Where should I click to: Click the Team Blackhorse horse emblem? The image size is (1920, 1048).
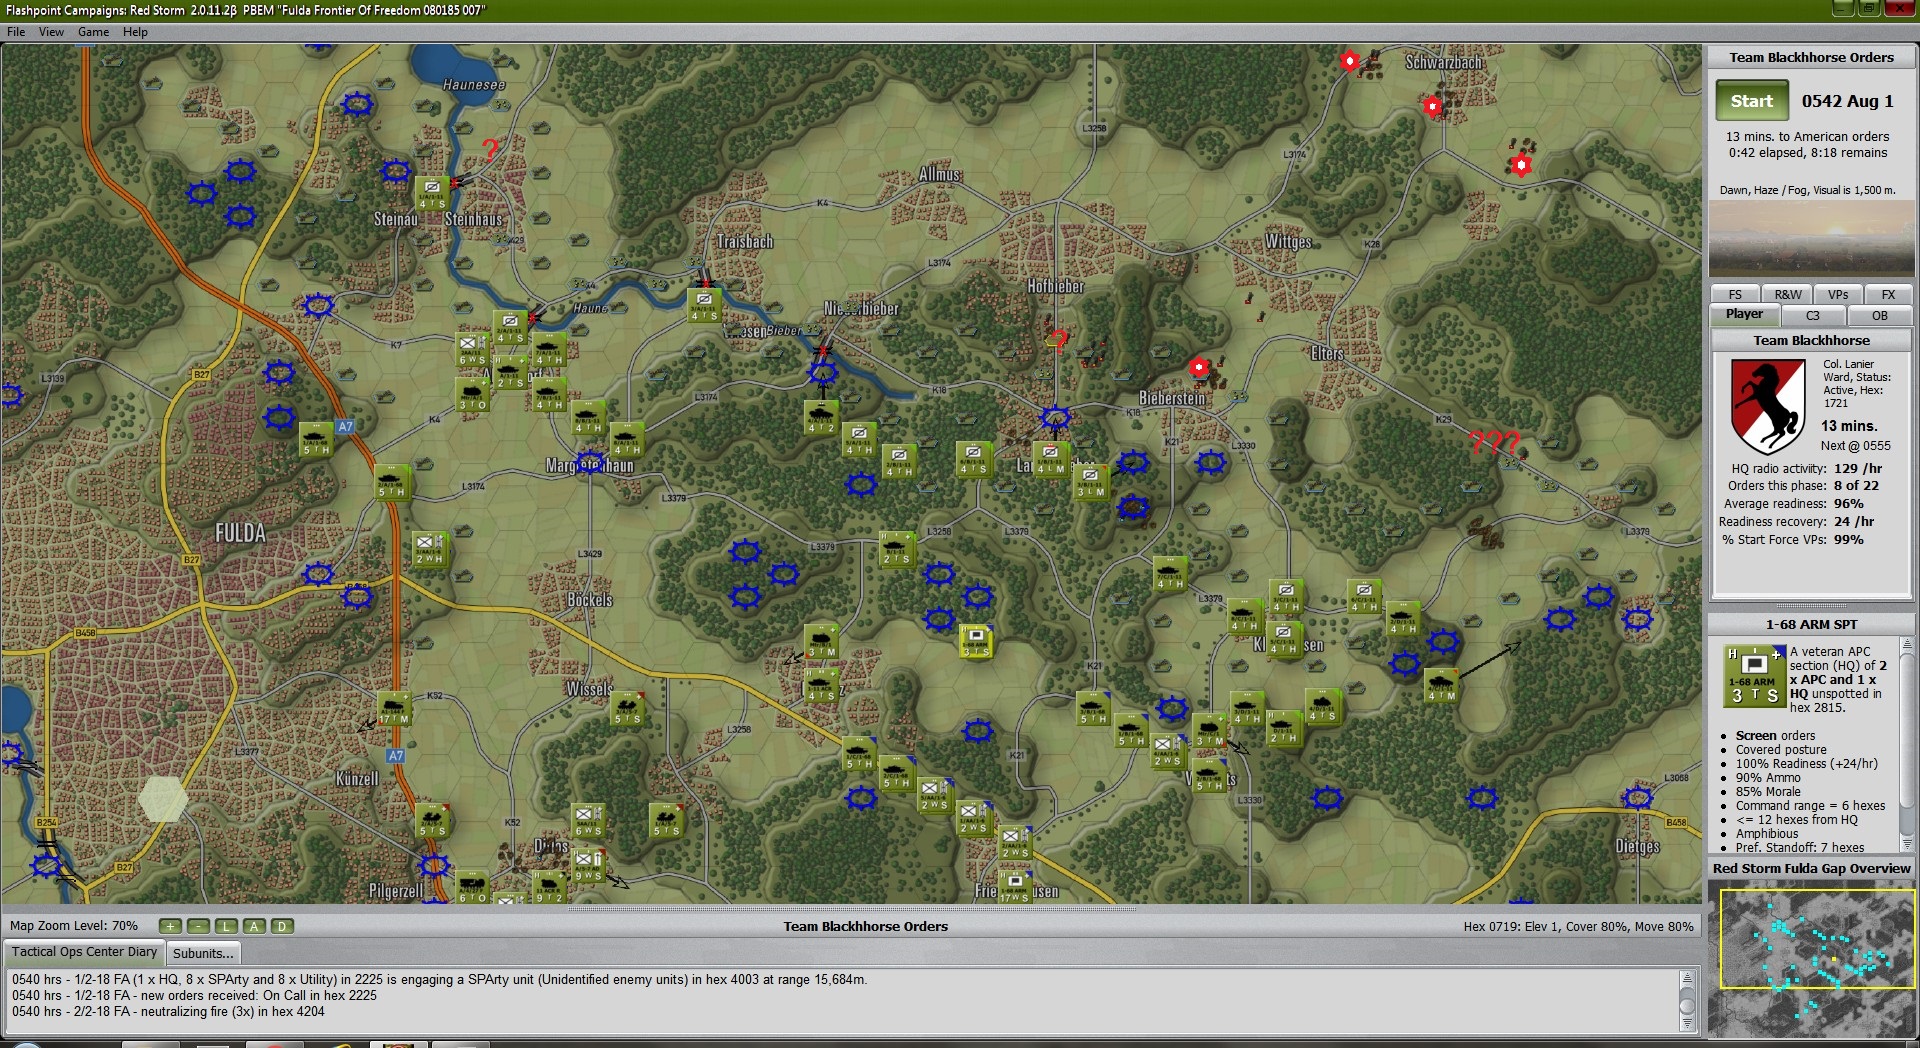click(1768, 407)
